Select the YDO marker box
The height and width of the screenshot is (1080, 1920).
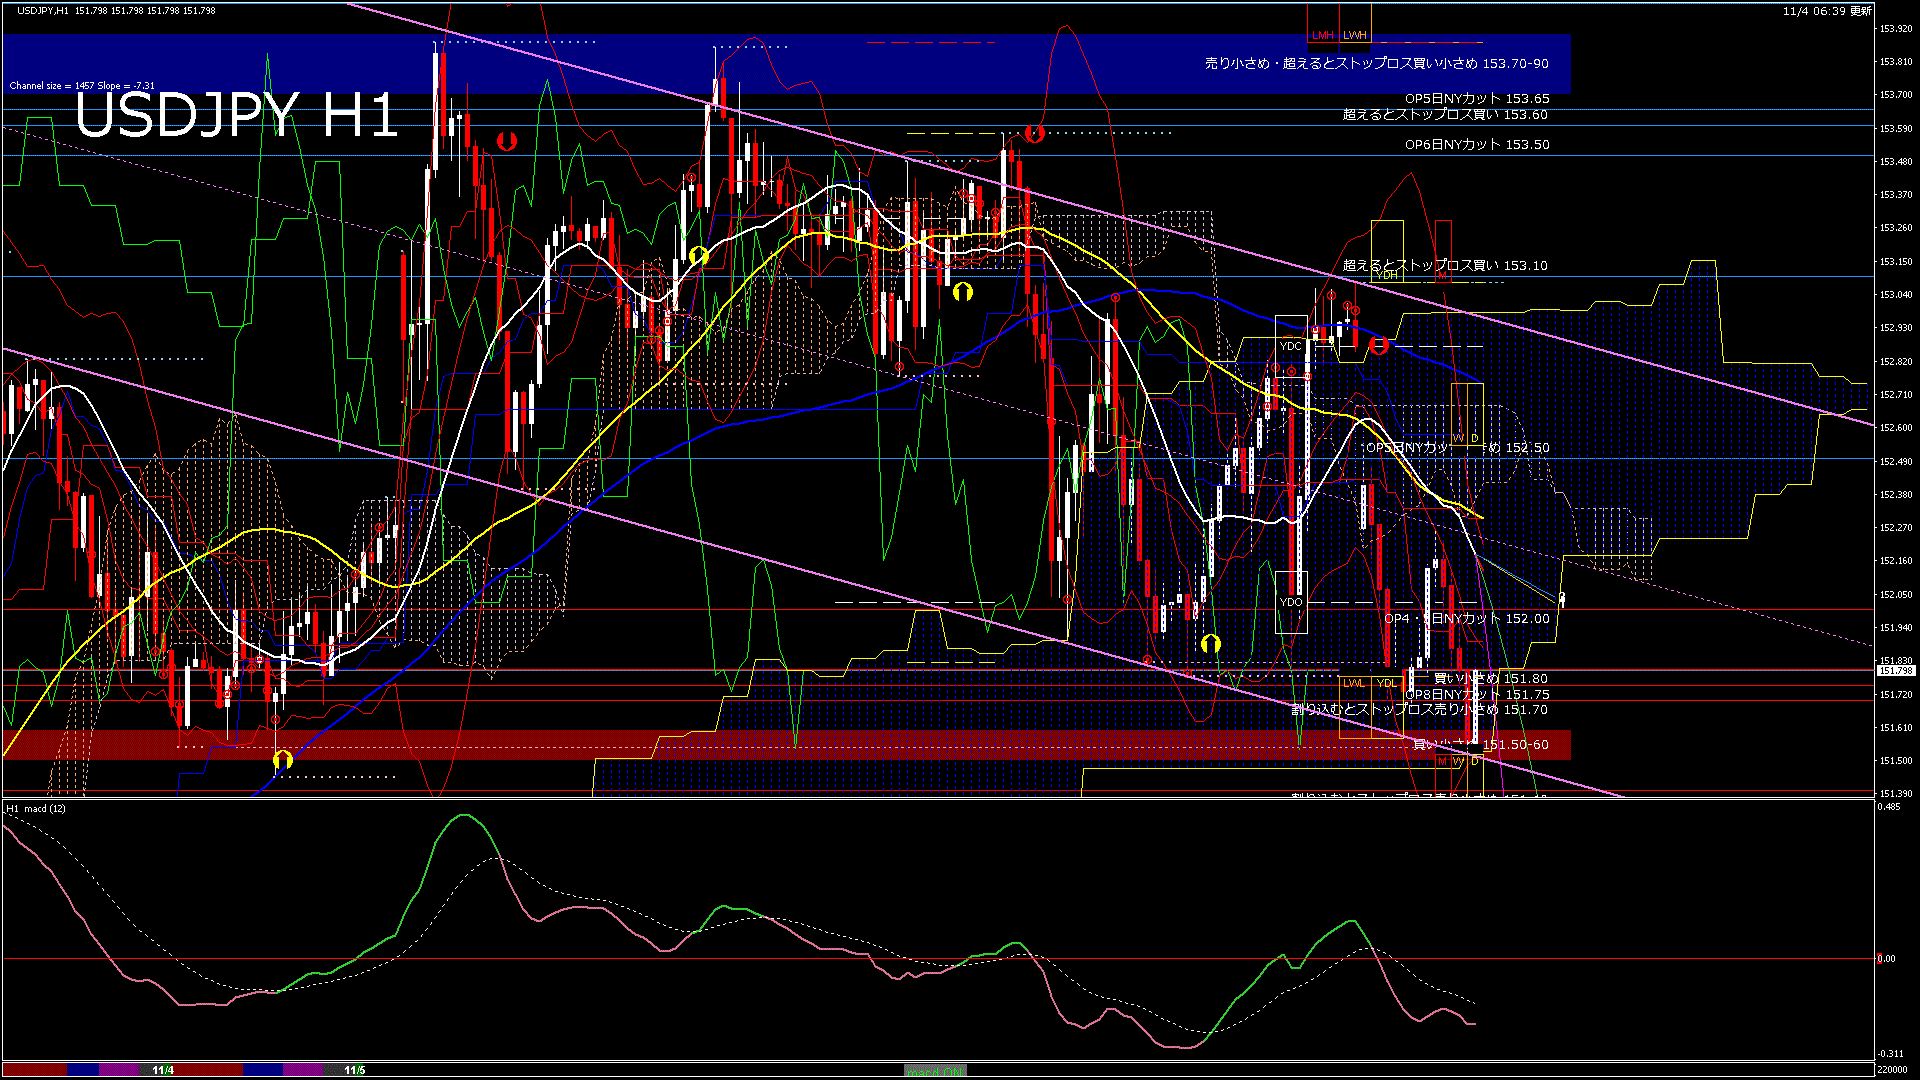tap(1291, 602)
